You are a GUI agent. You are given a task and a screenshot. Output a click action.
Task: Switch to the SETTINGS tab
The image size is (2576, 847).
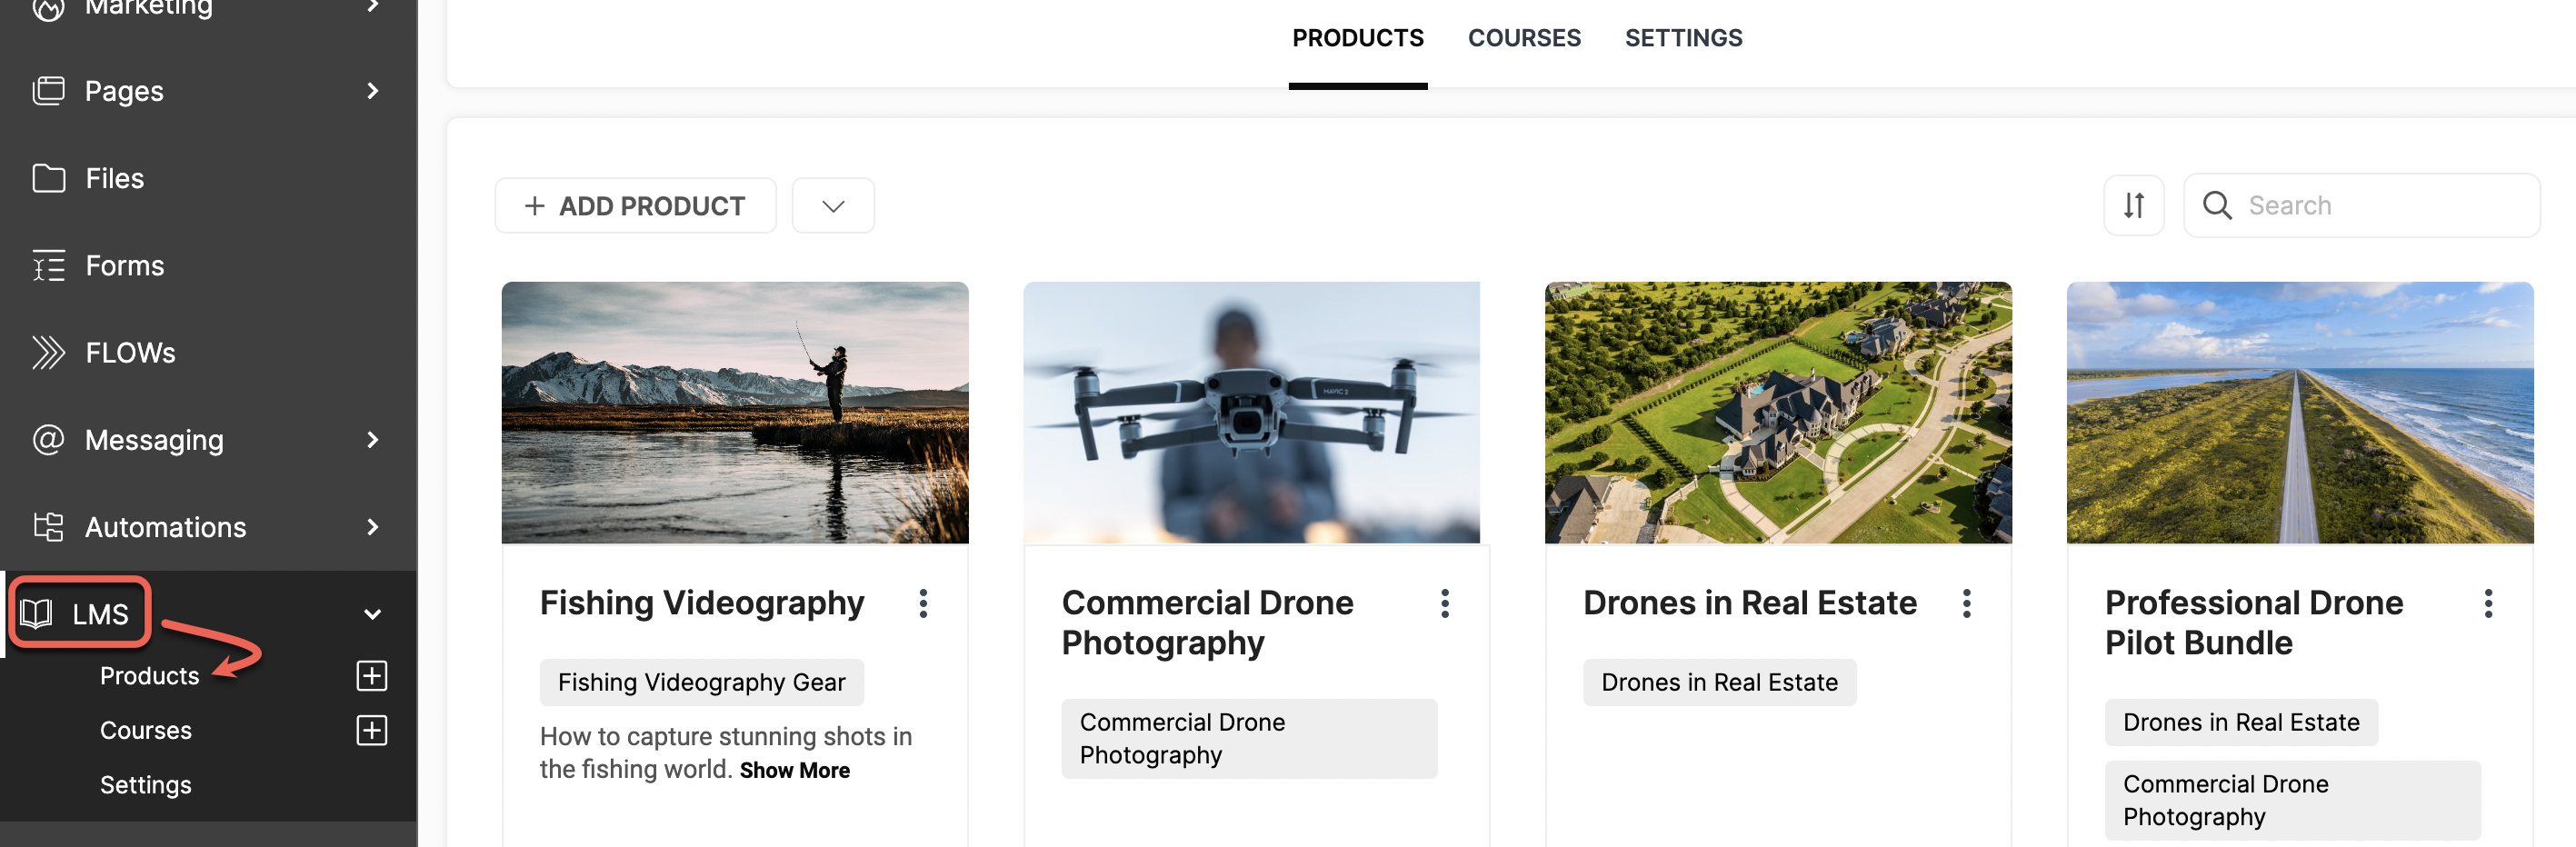[1683, 38]
